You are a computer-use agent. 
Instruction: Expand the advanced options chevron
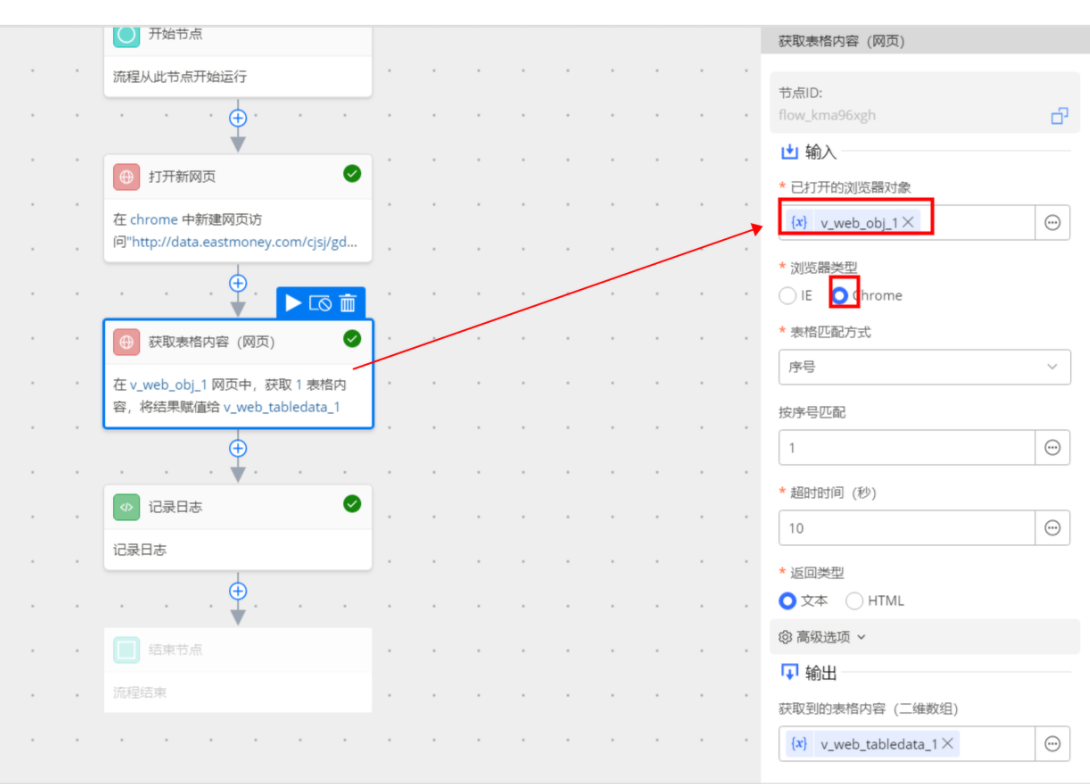click(x=862, y=637)
